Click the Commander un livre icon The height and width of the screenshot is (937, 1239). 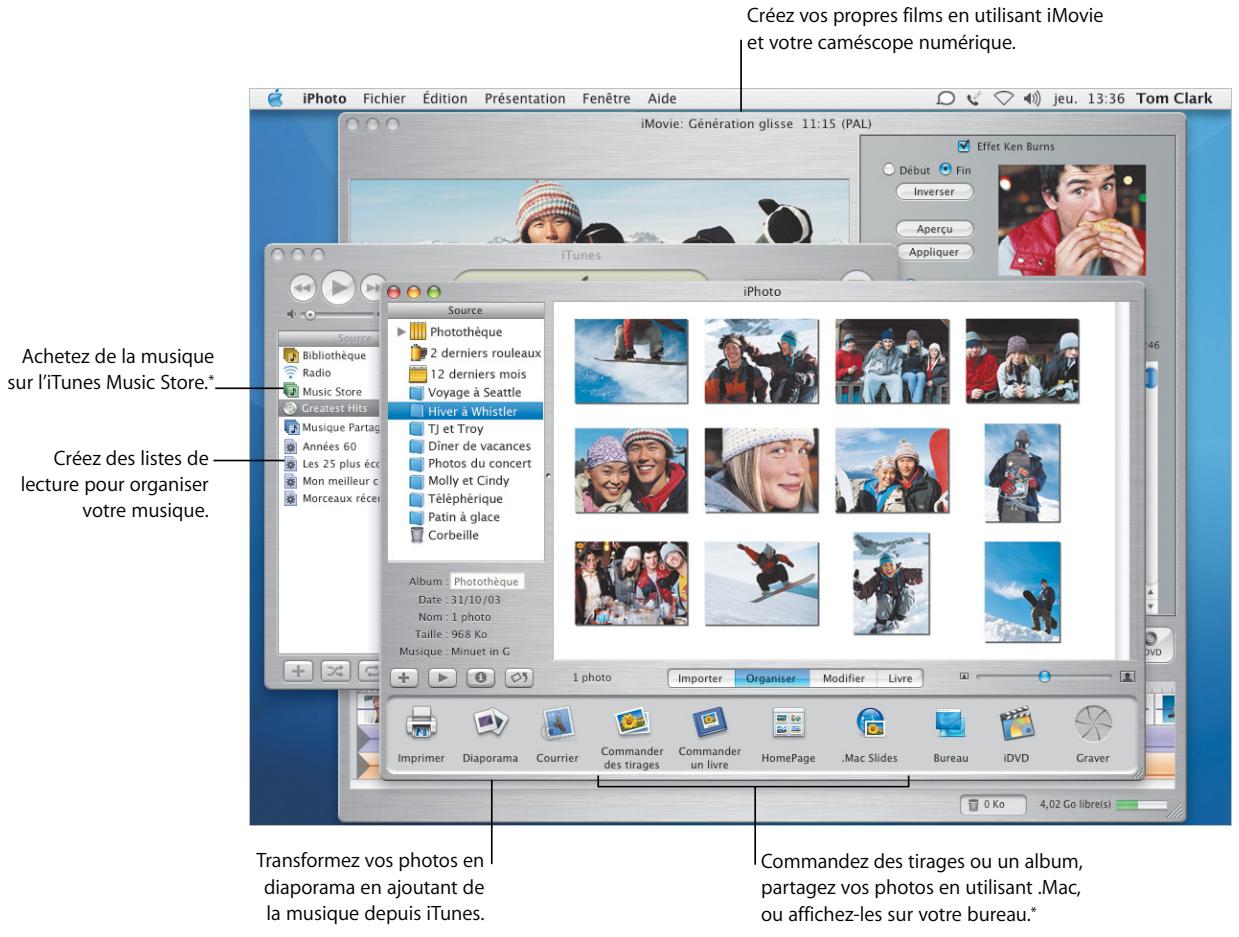pos(709,720)
